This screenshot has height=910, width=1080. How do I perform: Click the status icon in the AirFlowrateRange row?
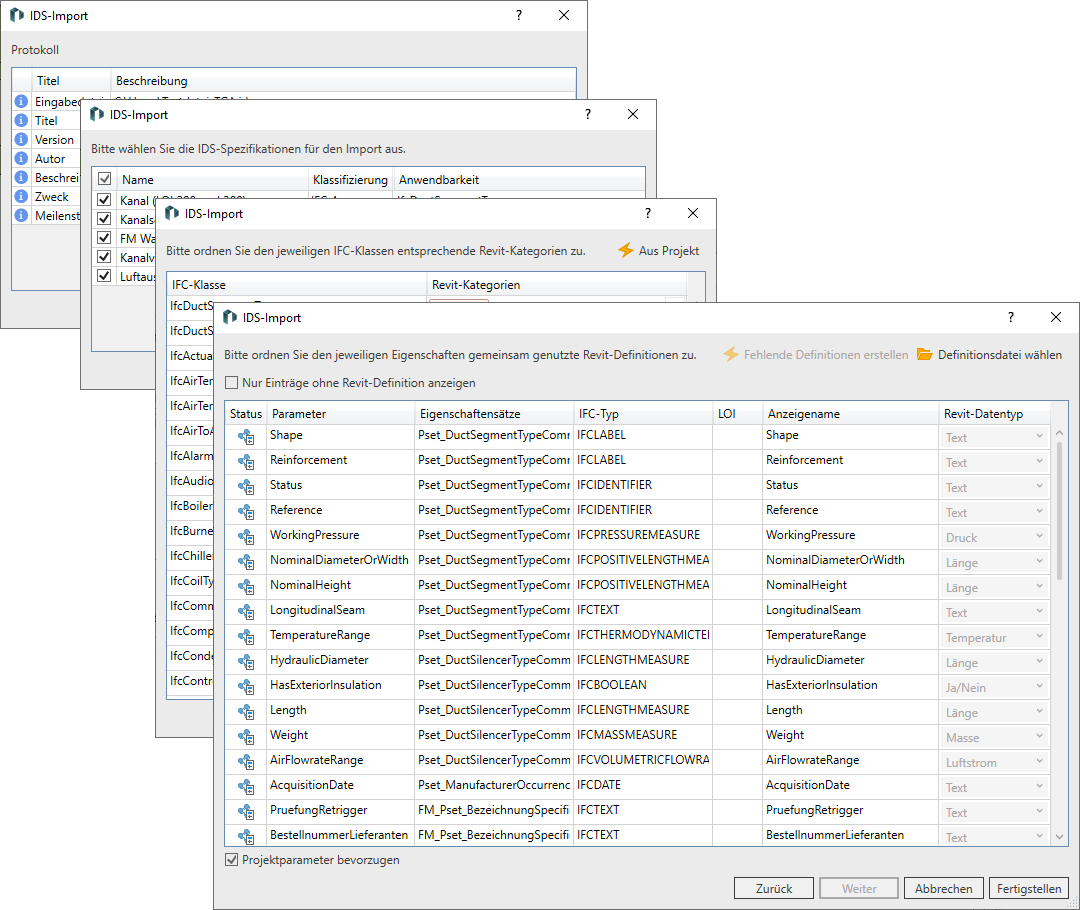tap(246, 761)
